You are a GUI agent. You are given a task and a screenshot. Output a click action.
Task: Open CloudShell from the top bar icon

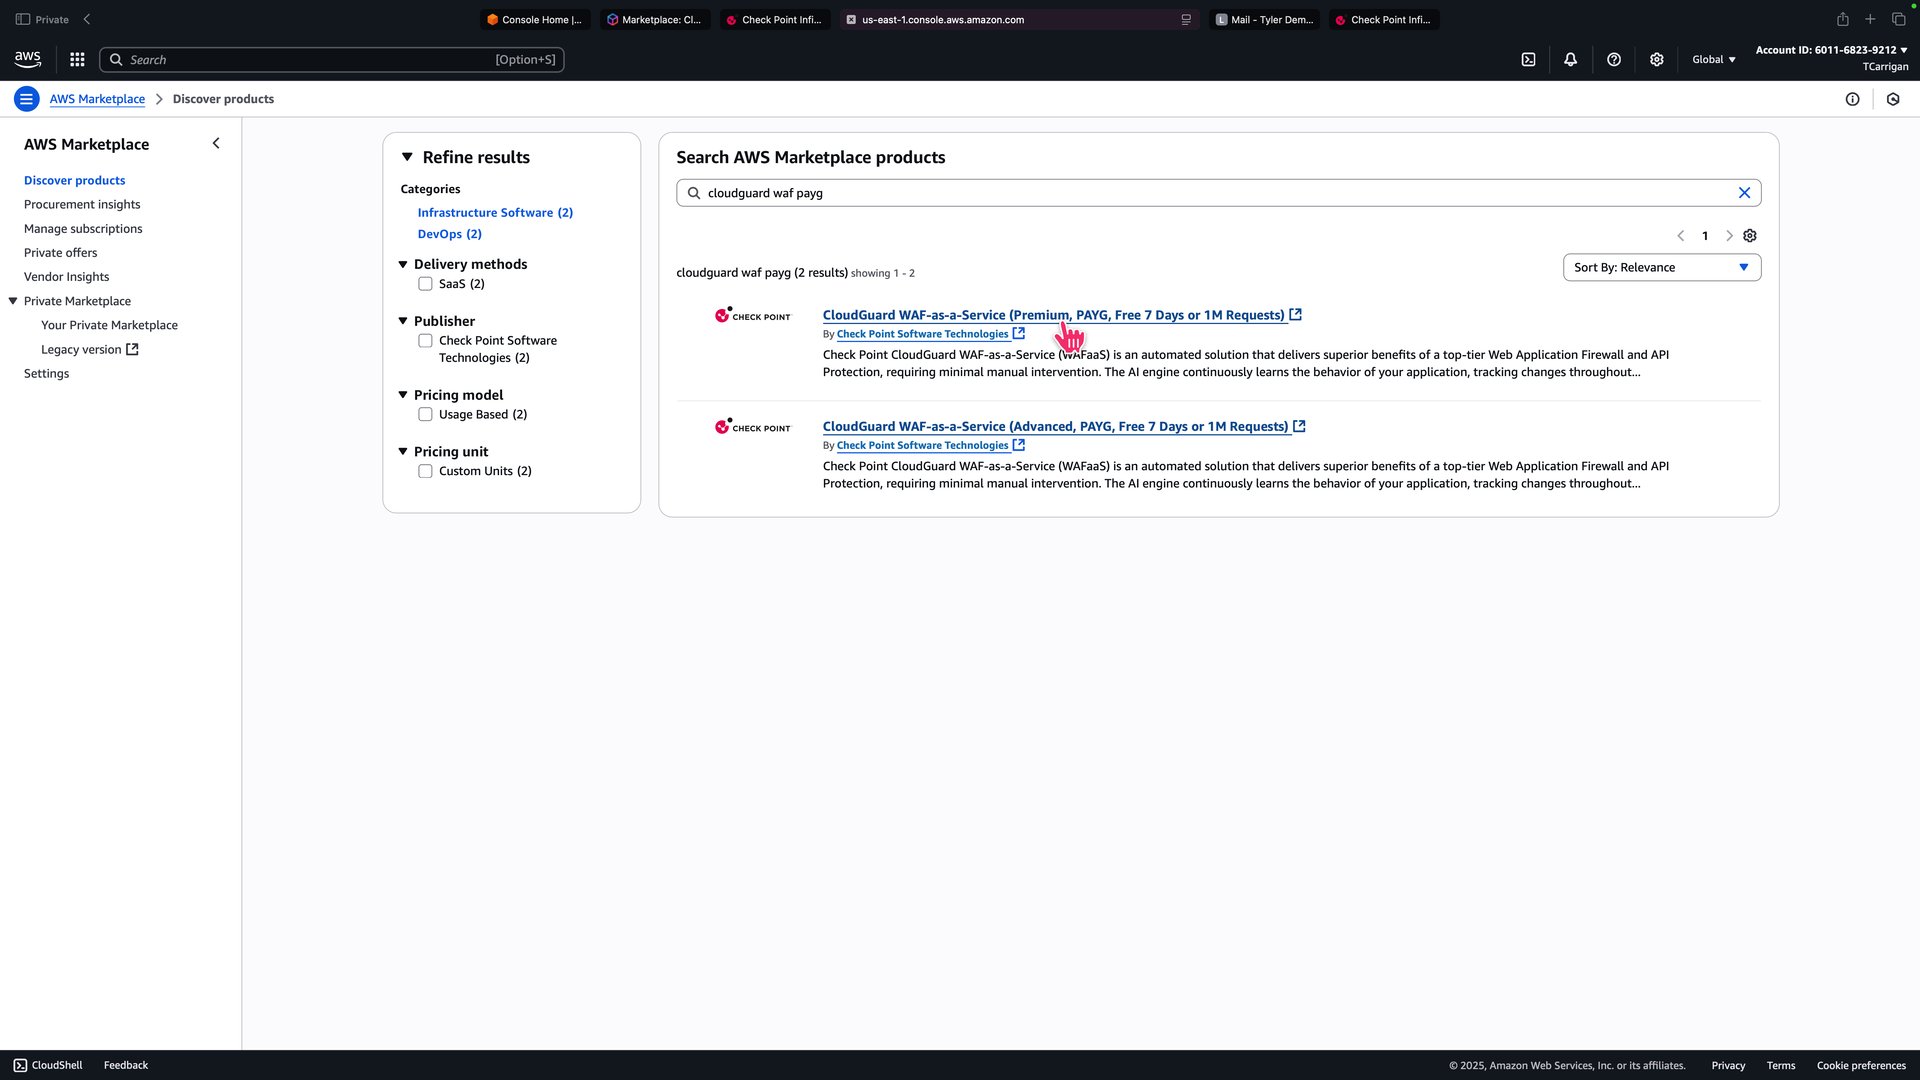tap(1528, 60)
